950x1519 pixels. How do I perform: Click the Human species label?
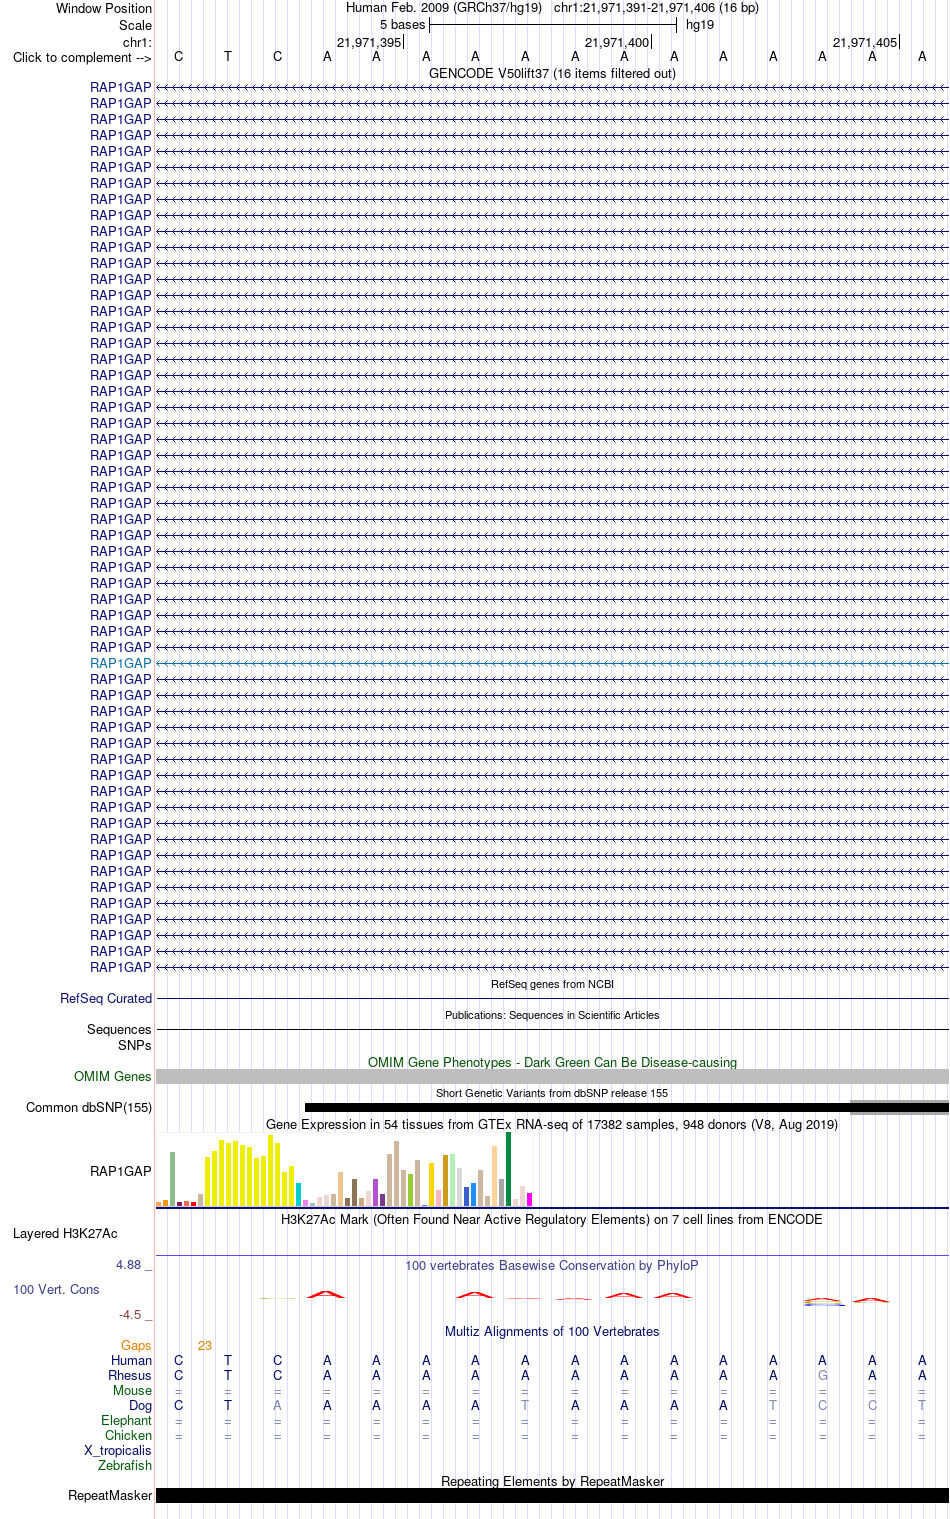point(131,1360)
